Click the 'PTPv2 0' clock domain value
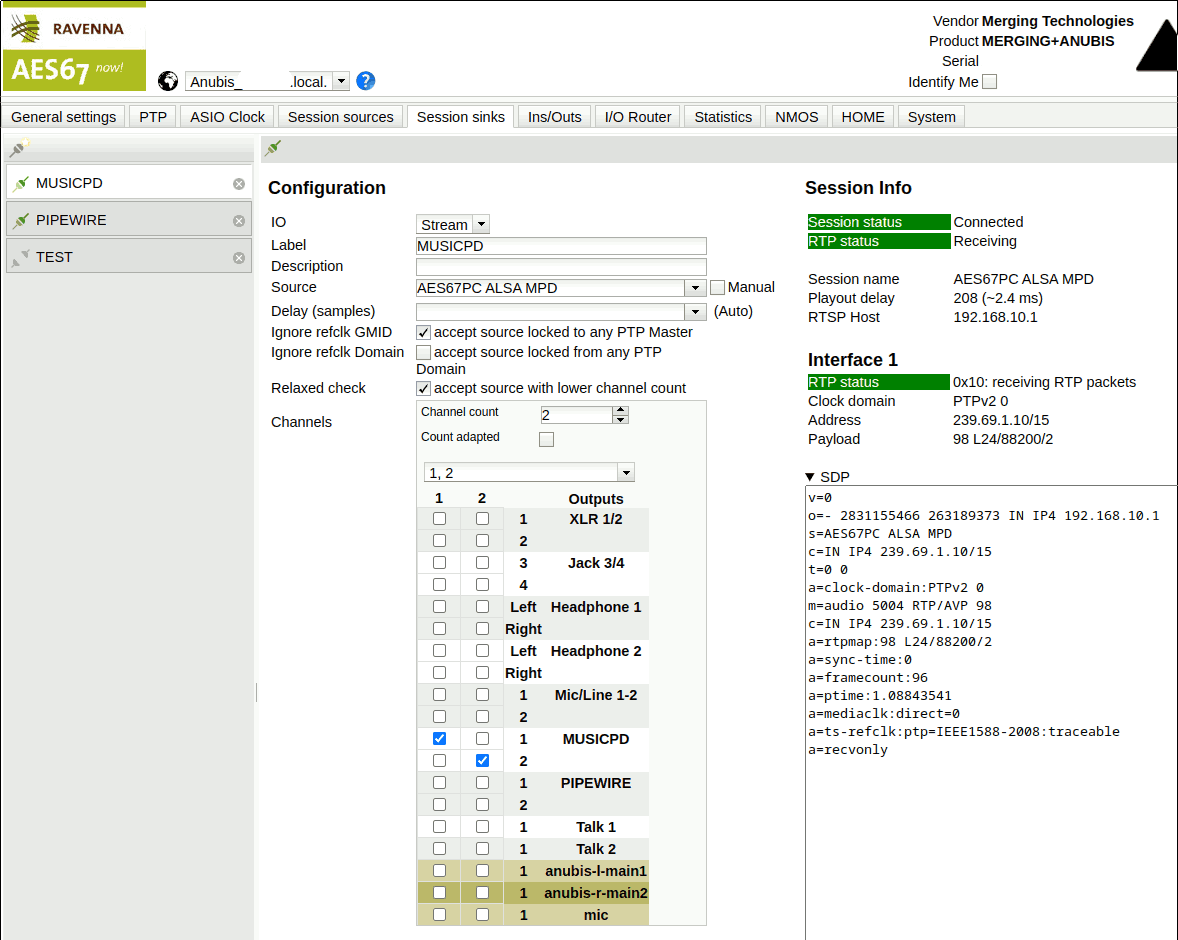The image size is (1178, 940). click(980, 401)
